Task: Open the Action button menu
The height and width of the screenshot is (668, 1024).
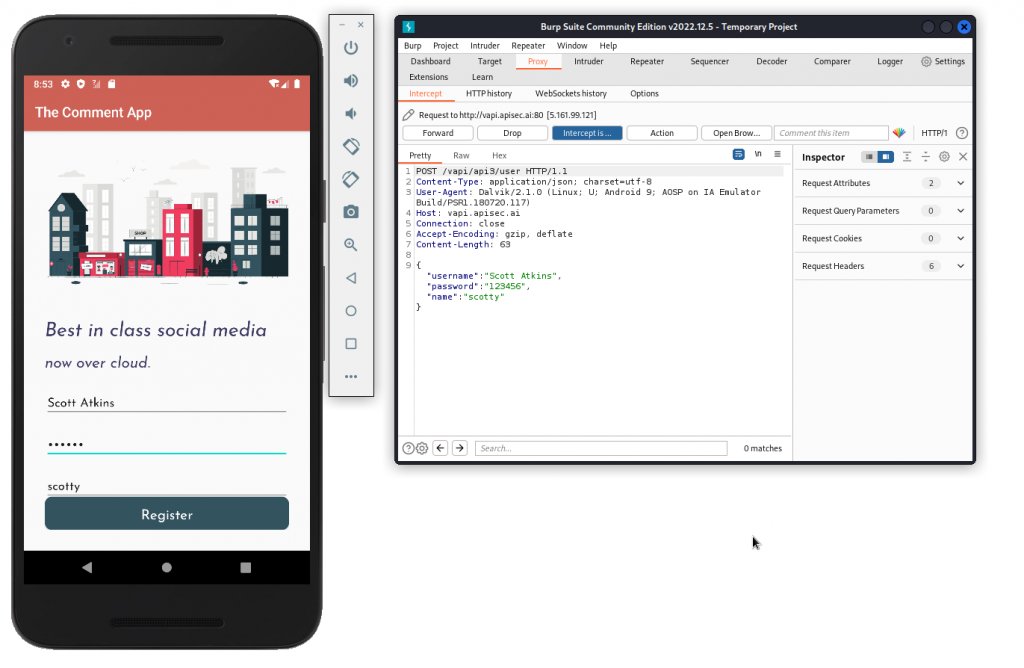Action: point(662,133)
